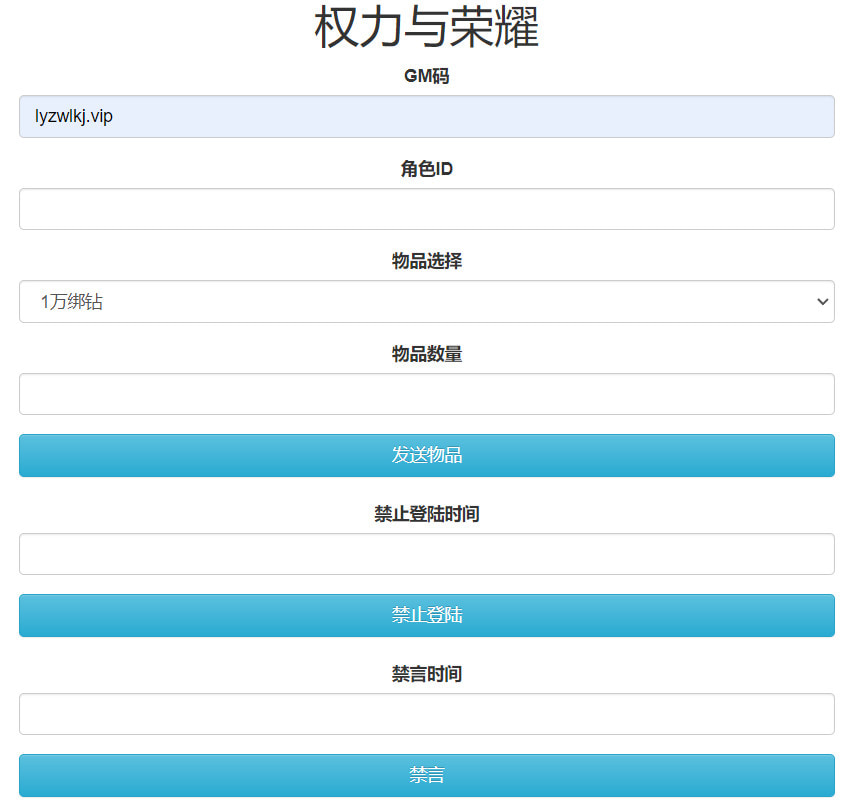Focus the 物品数量 input field
The height and width of the screenshot is (808, 860).
coord(426,394)
